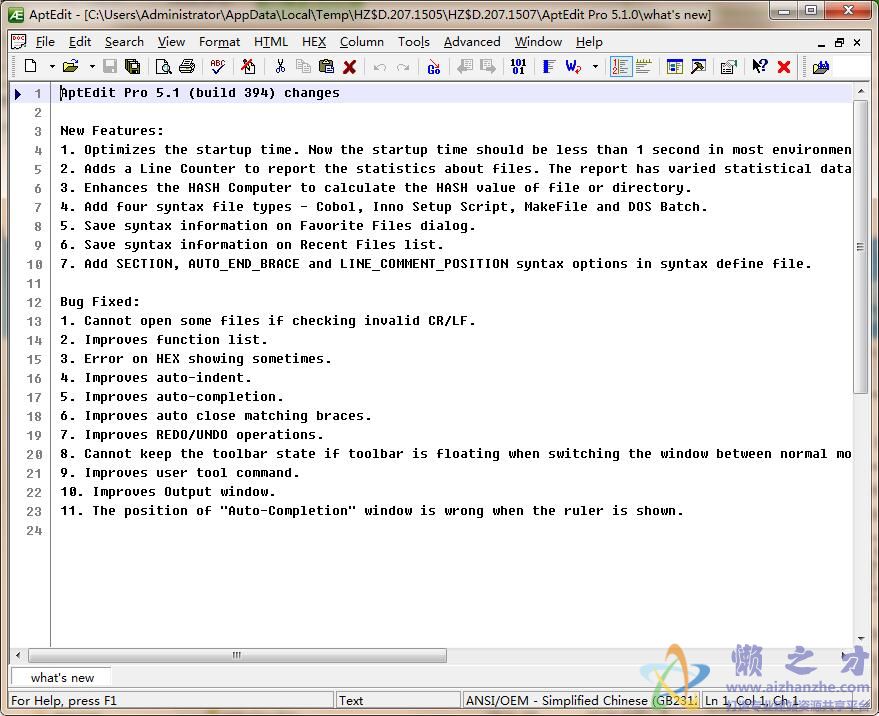Click the Cut scissors icon

pyautogui.click(x=280, y=67)
